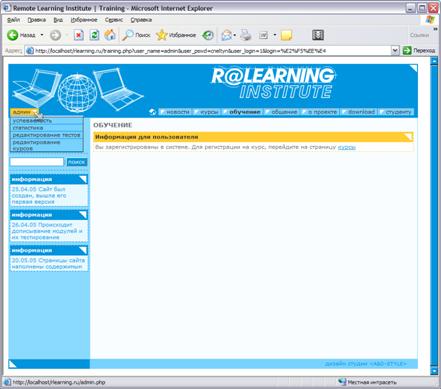Click the Refresh page icon
Screen dimensions: 441x389
(94, 35)
